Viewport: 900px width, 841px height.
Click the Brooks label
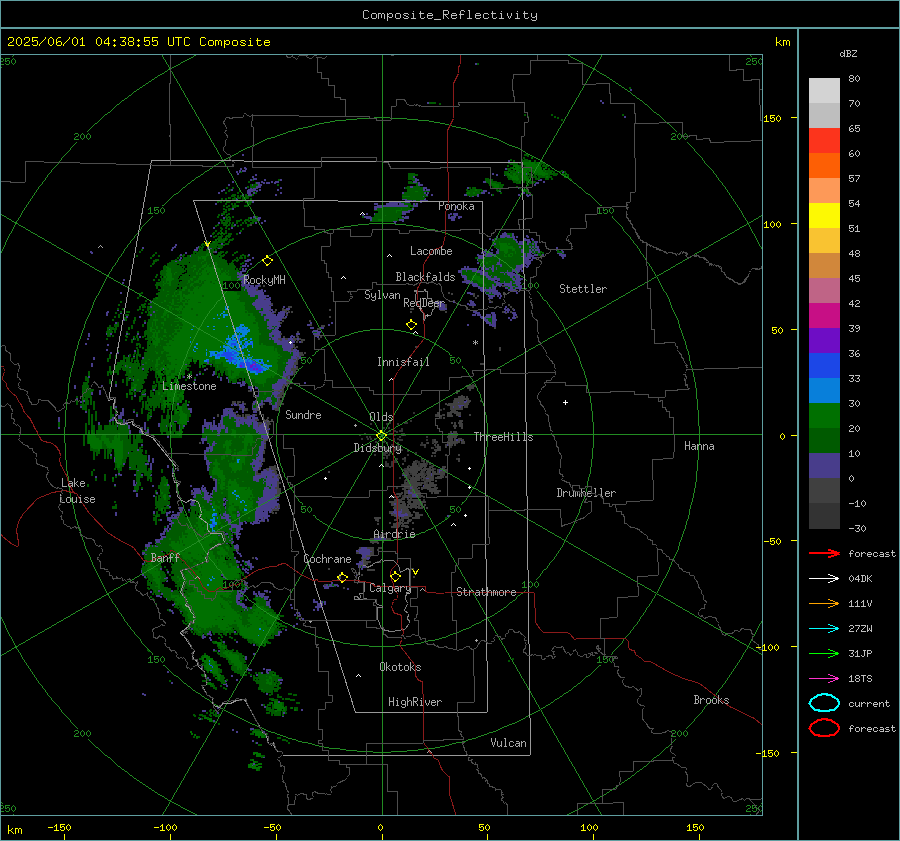(711, 700)
